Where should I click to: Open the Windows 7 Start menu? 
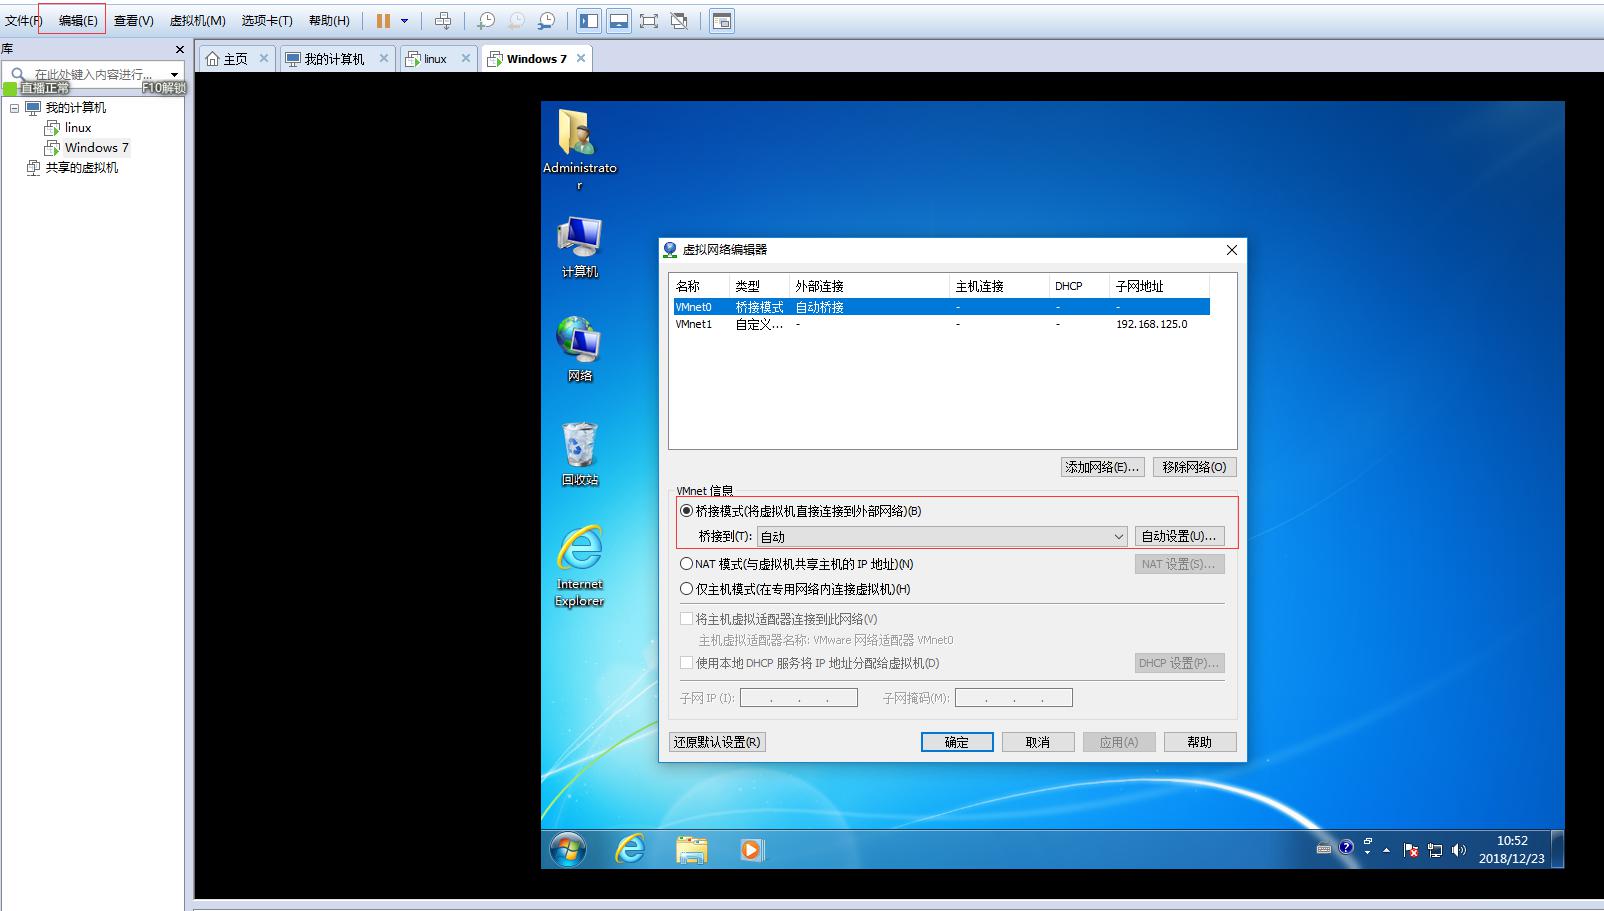(568, 850)
